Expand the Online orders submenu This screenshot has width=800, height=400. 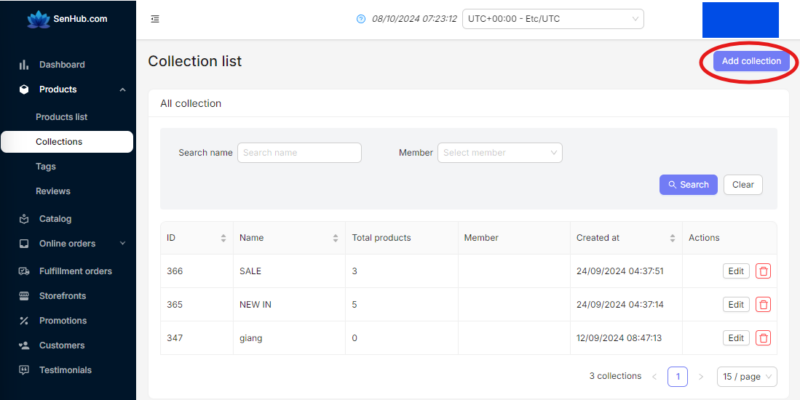[122, 243]
